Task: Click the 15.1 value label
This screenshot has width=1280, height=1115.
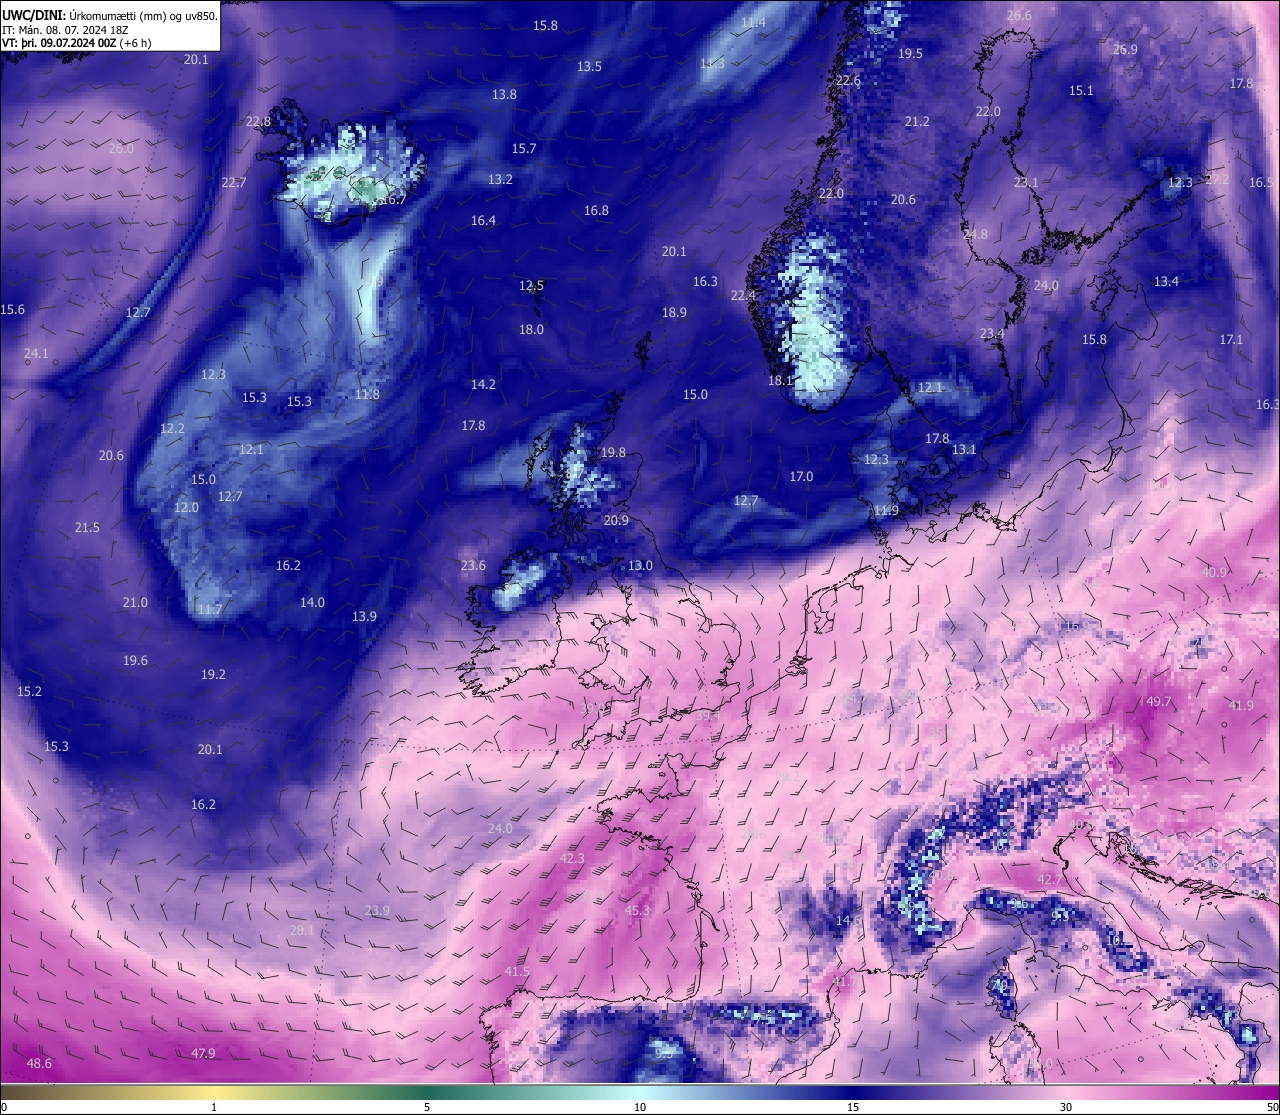Action: tap(1081, 91)
